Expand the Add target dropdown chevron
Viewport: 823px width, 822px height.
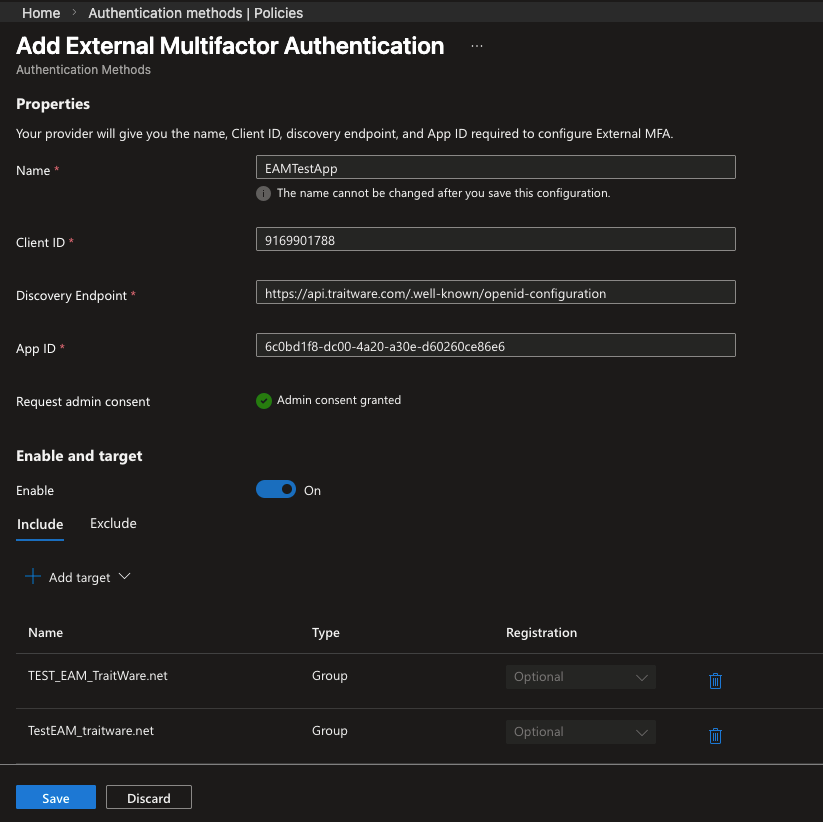(125, 577)
